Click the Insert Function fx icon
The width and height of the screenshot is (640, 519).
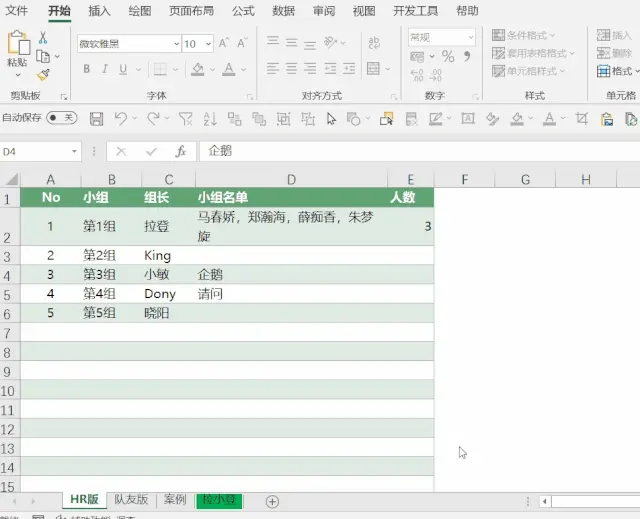click(x=180, y=152)
